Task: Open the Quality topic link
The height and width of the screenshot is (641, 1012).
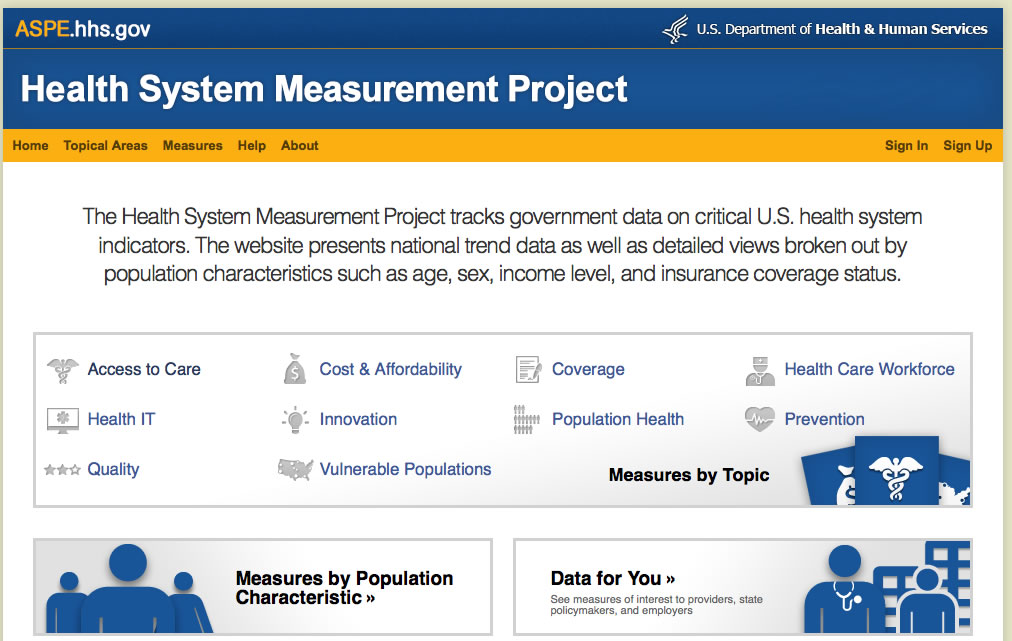Action: [114, 469]
